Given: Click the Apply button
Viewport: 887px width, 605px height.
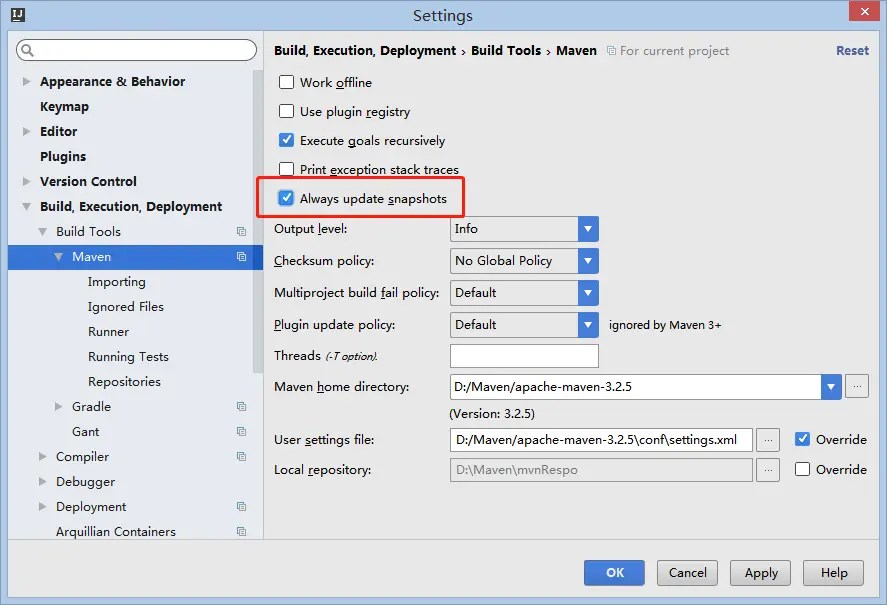Looking at the screenshot, I should click(760, 573).
